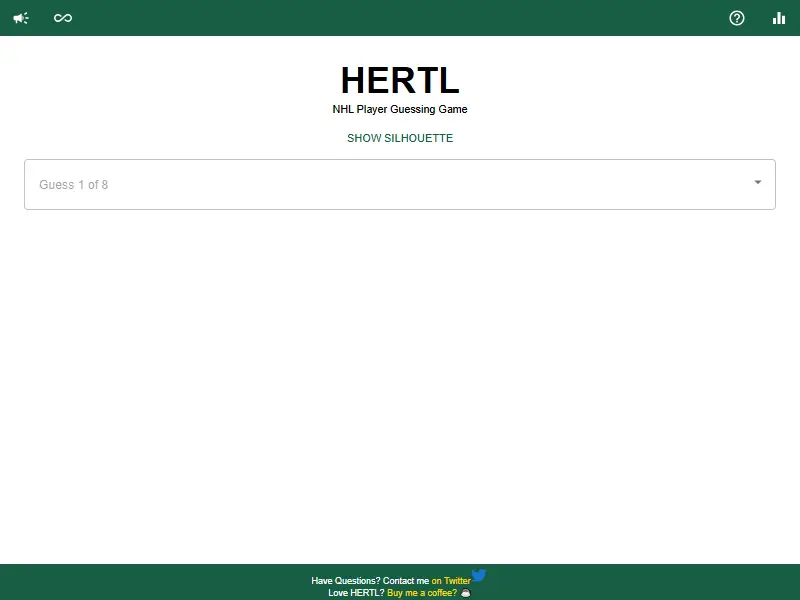Viewport: 800px width, 600px height.
Task: Follow the 'Buy me a coffee?' link
Action: pyautogui.click(x=422, y=593)
